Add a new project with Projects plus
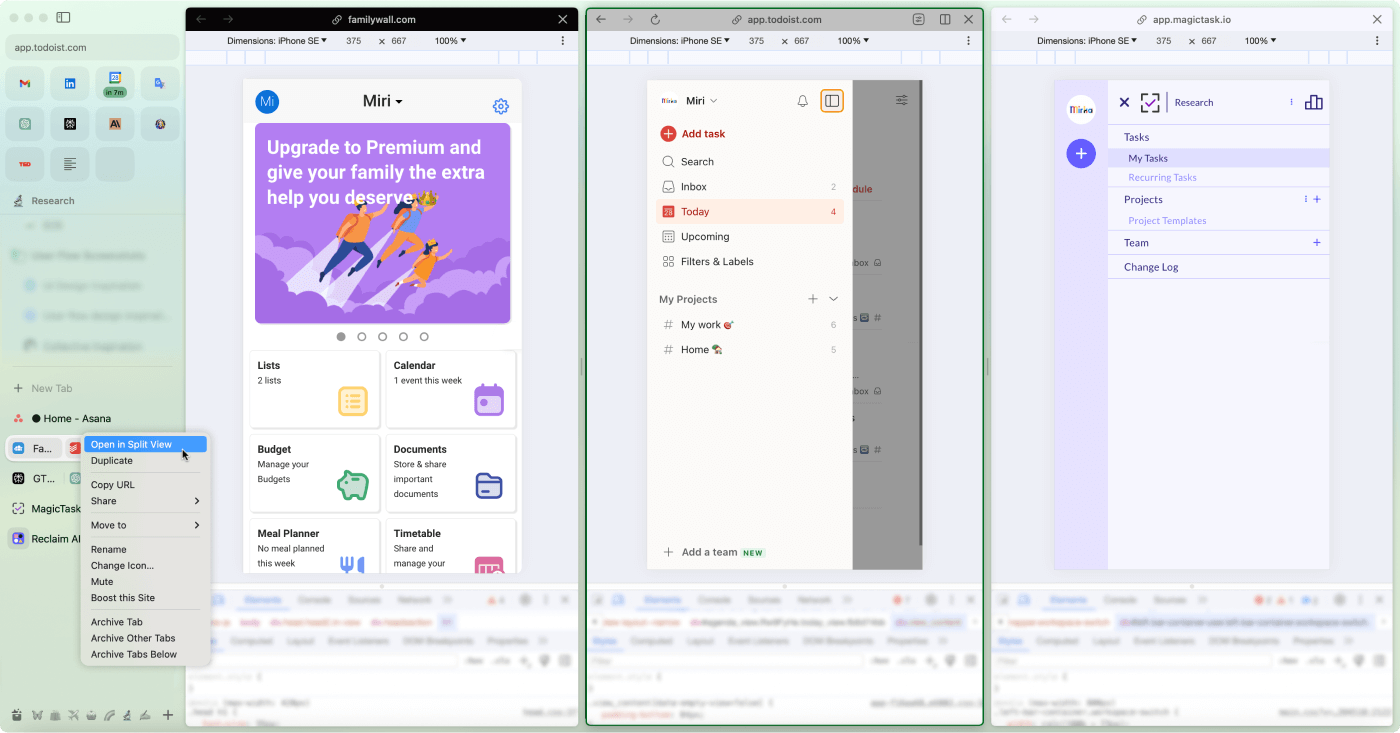The width and height of the screenshot is (1400, 733). tap(1317, 199)
